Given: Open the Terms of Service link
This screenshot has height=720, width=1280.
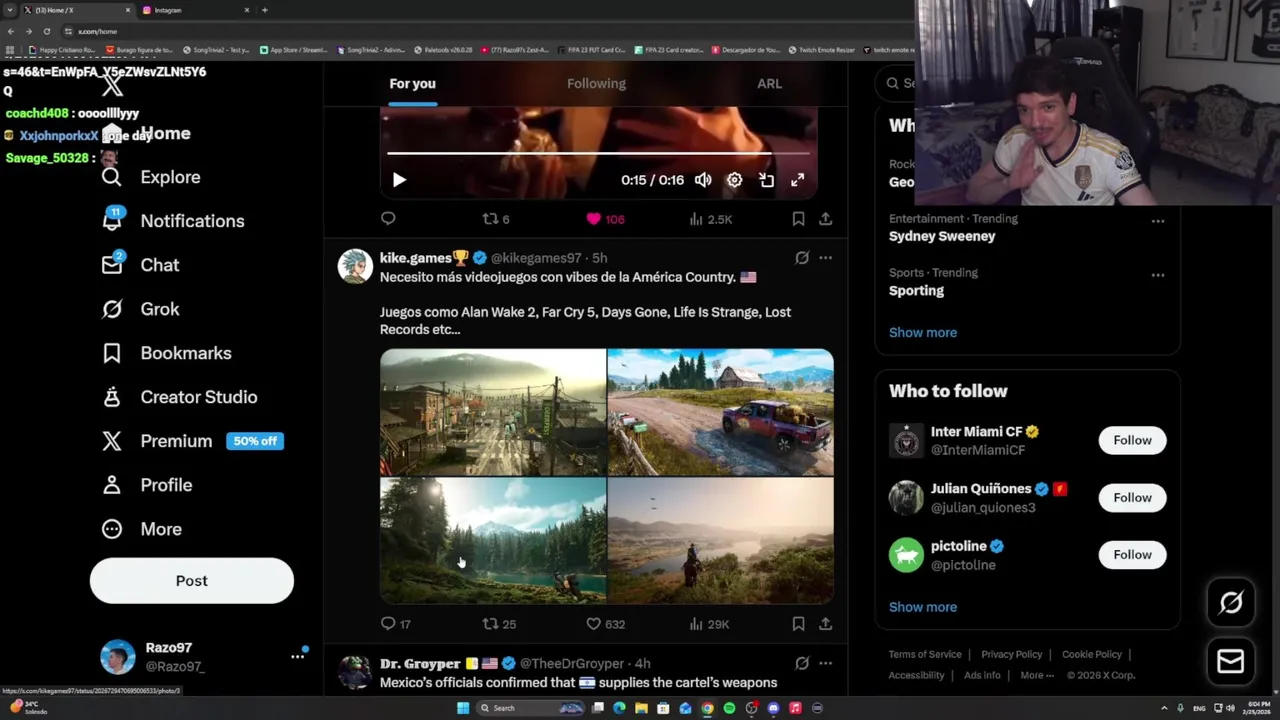Looking at the screenshot, I should tap(925, 654).
